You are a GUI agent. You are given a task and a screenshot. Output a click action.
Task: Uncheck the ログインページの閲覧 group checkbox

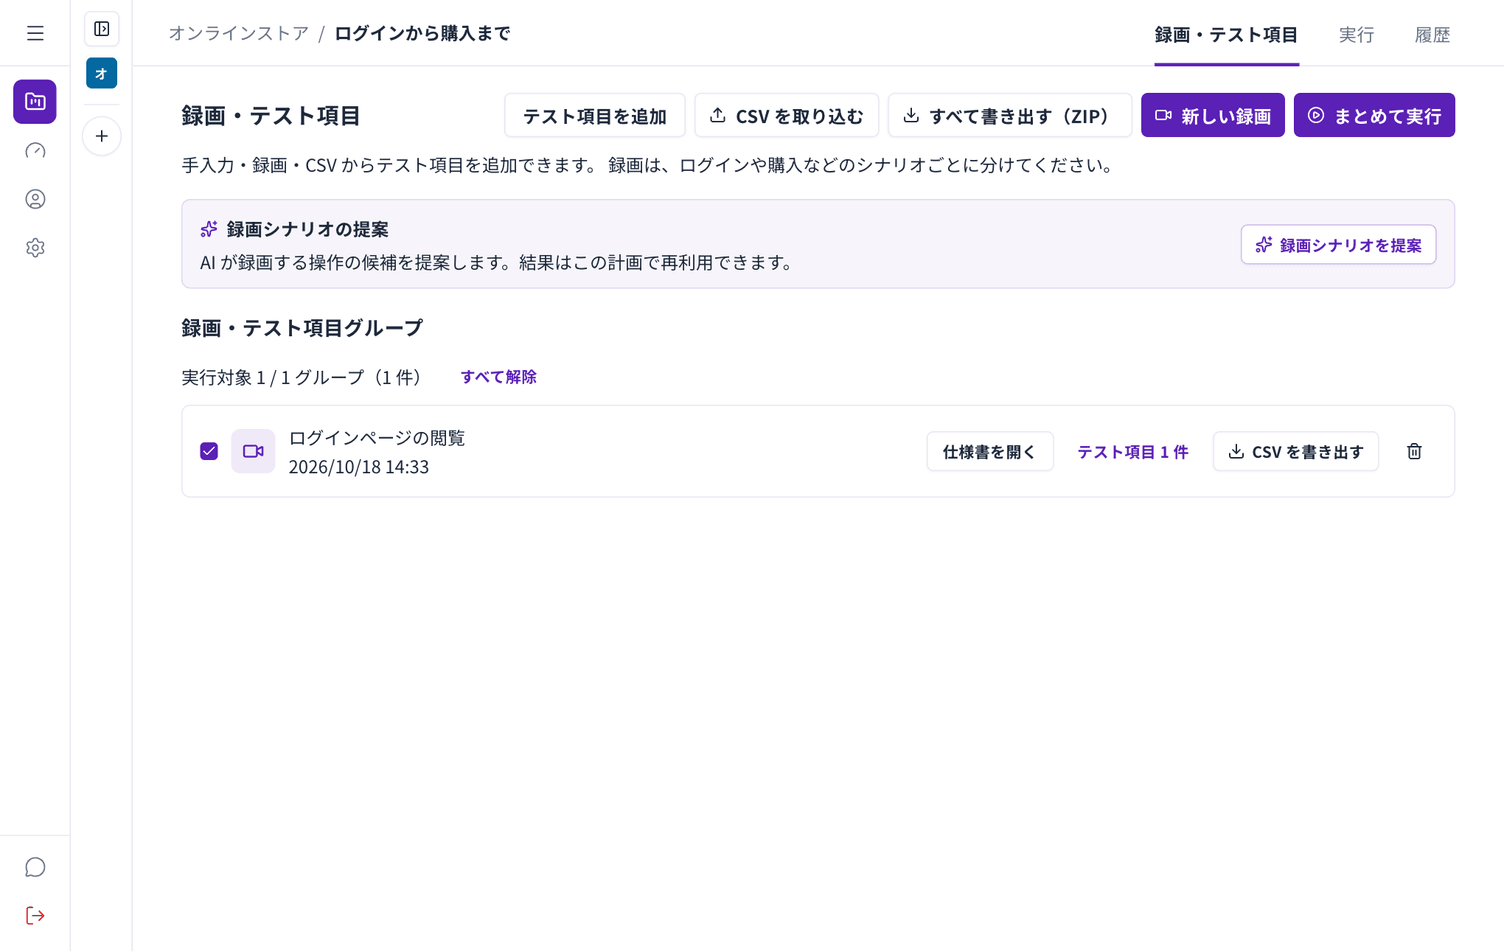(209, 451)
